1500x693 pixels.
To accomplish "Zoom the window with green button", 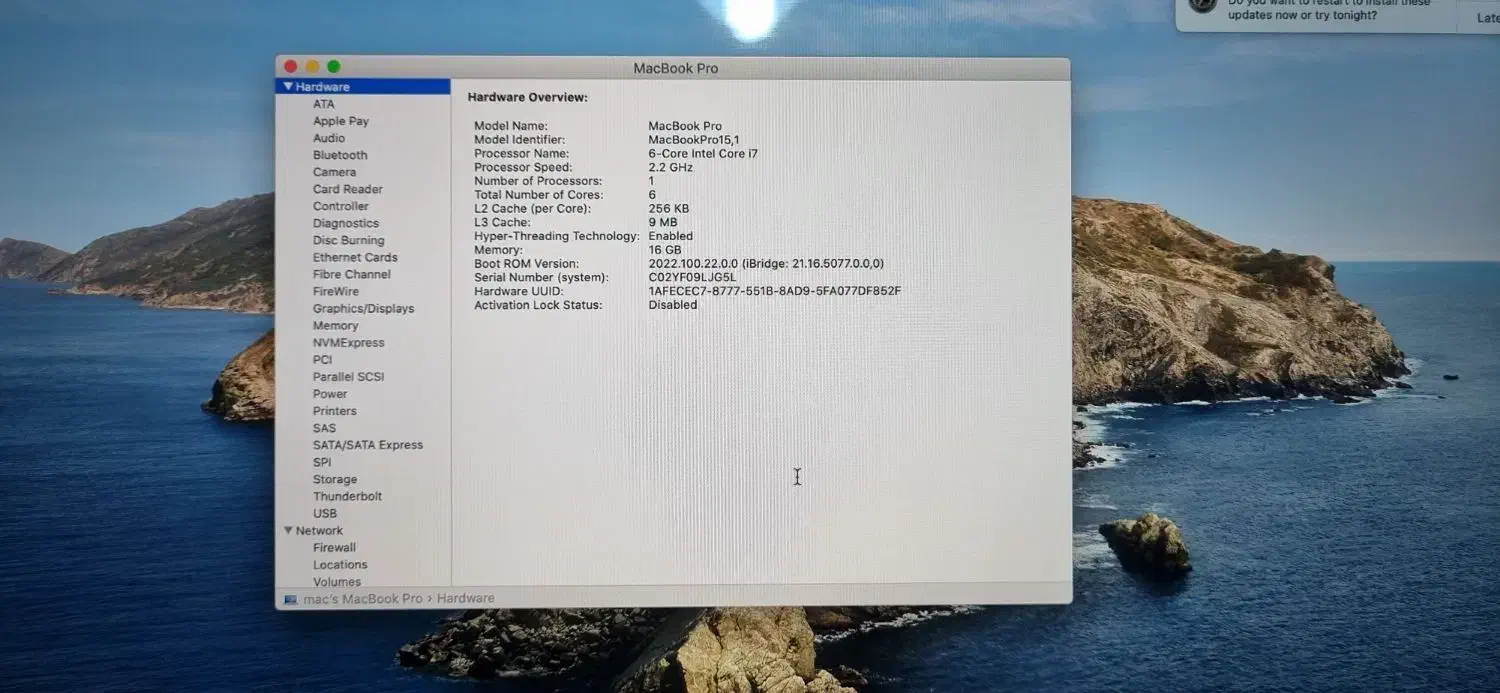I will [334, 67].
